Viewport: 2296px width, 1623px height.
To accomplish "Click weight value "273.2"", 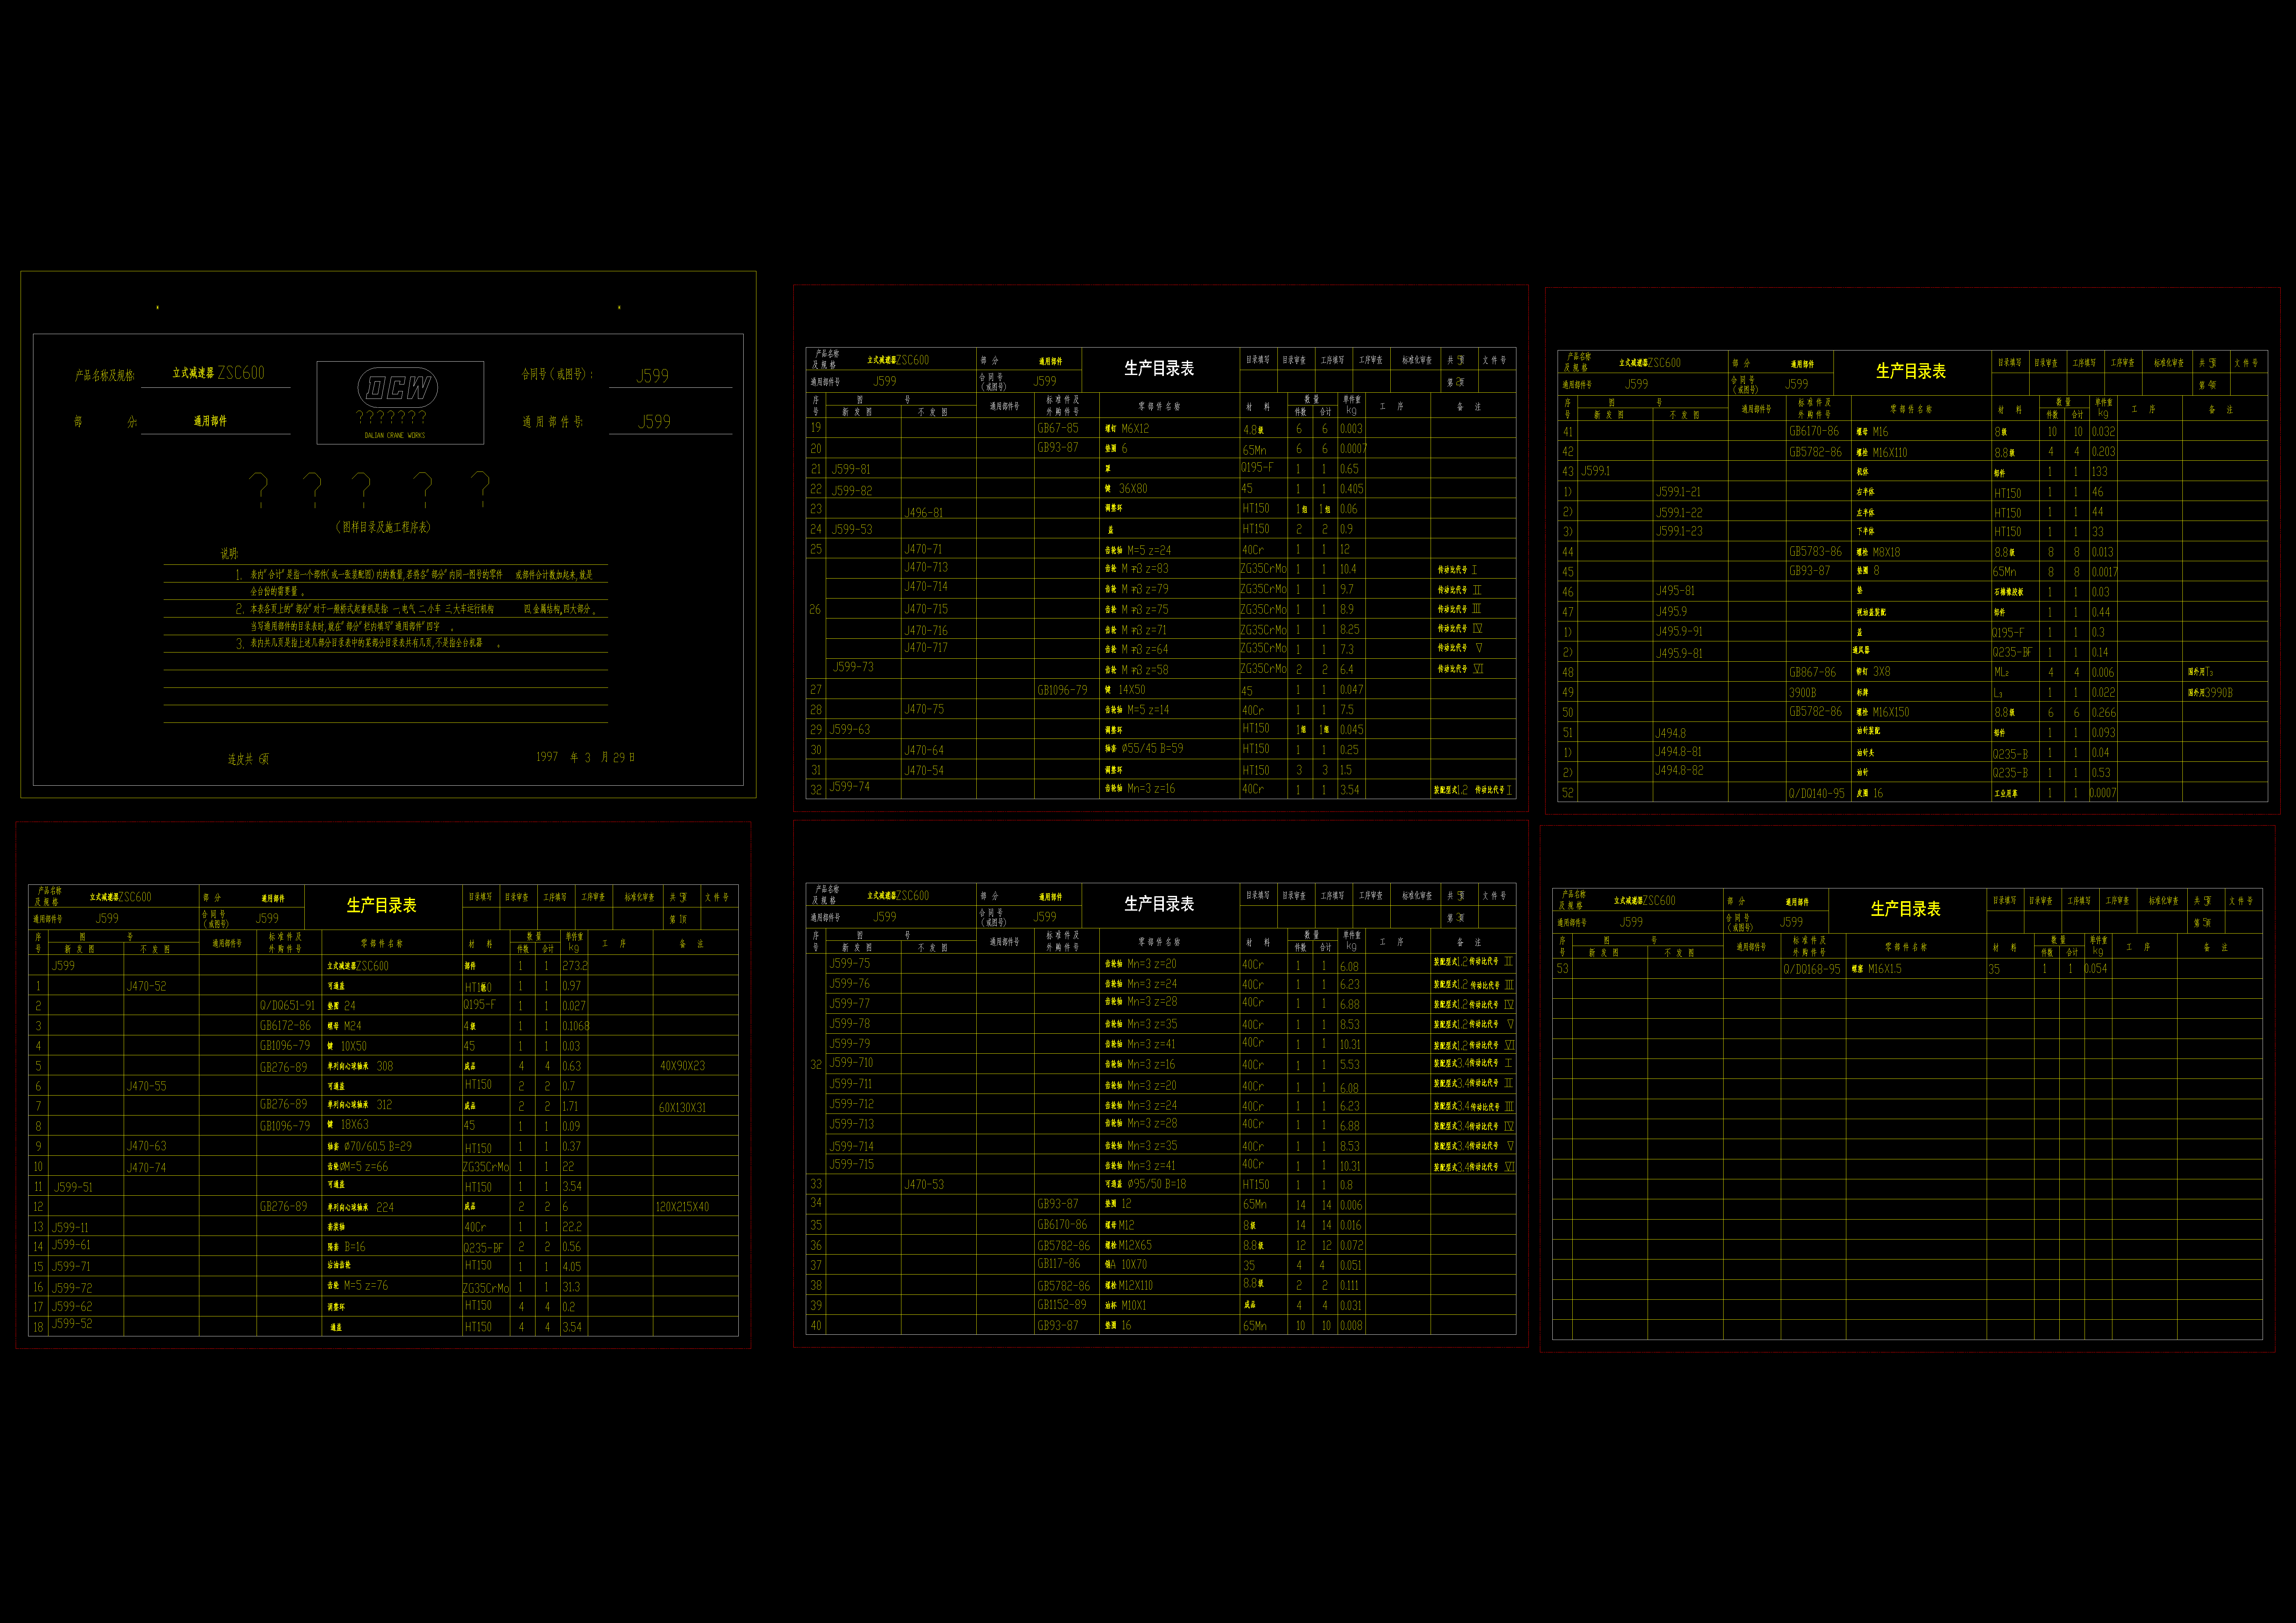I will [575, 966].
